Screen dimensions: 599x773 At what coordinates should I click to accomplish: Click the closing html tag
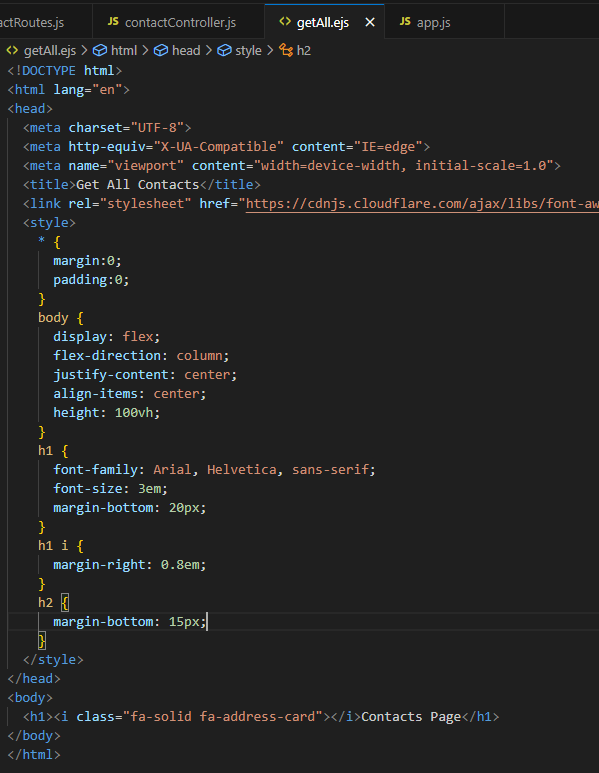[x=34, y=755]
